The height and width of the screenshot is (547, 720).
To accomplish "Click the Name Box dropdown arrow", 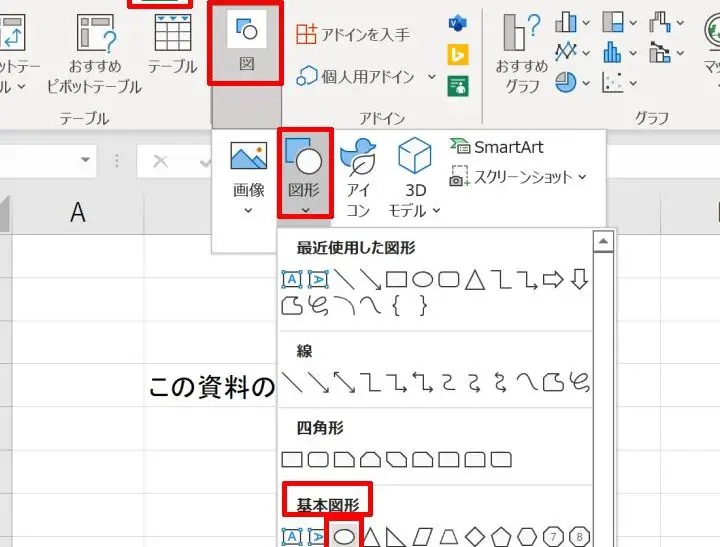I will (85, 160).
